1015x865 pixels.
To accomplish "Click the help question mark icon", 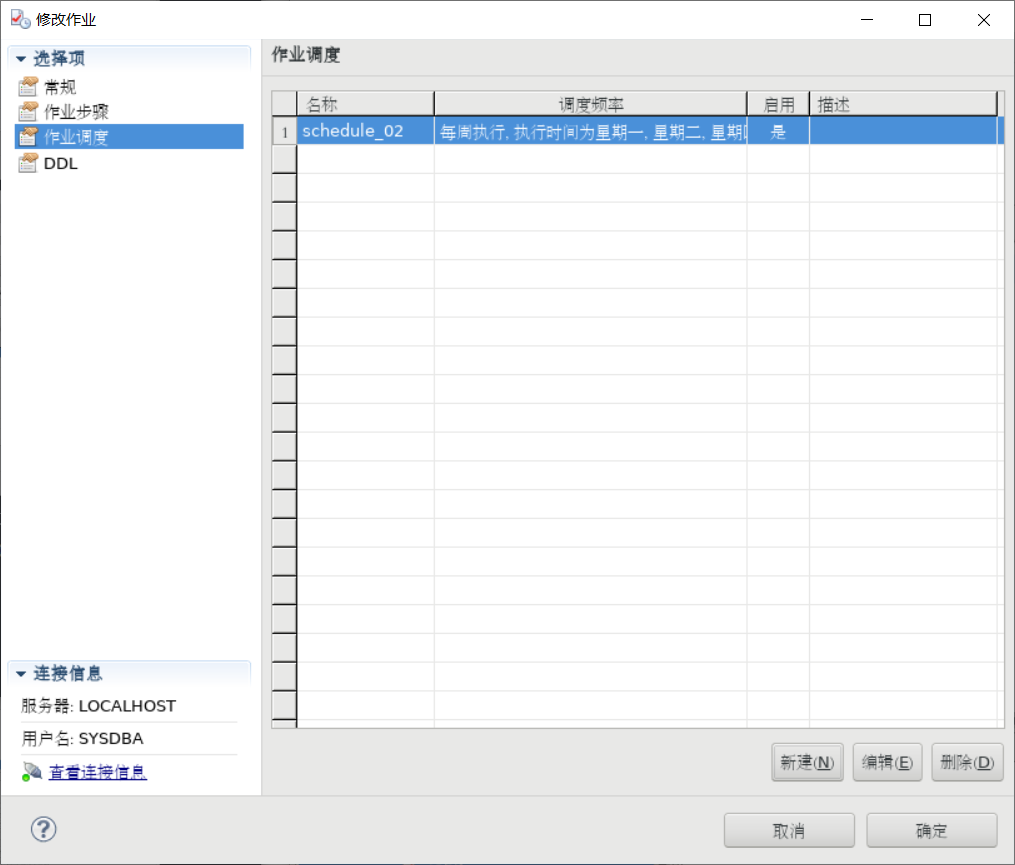I will pyautogui.click(x=43, y=829).
